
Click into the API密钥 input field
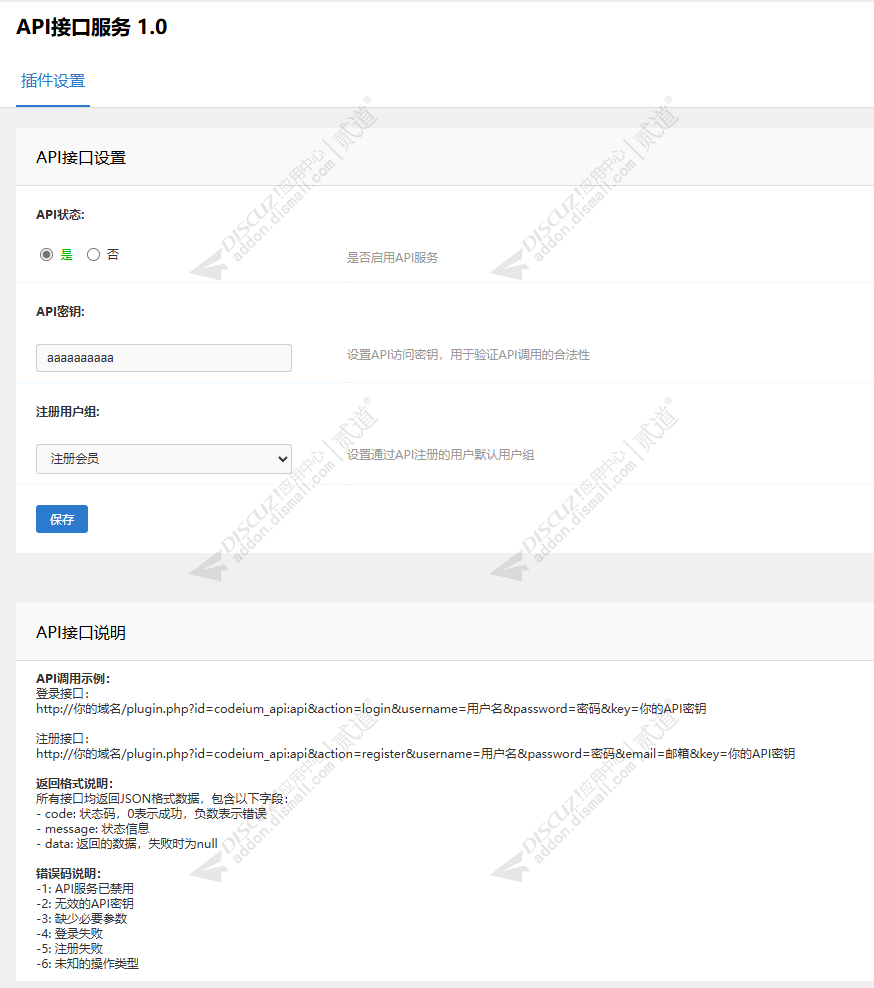pos(164,358)
